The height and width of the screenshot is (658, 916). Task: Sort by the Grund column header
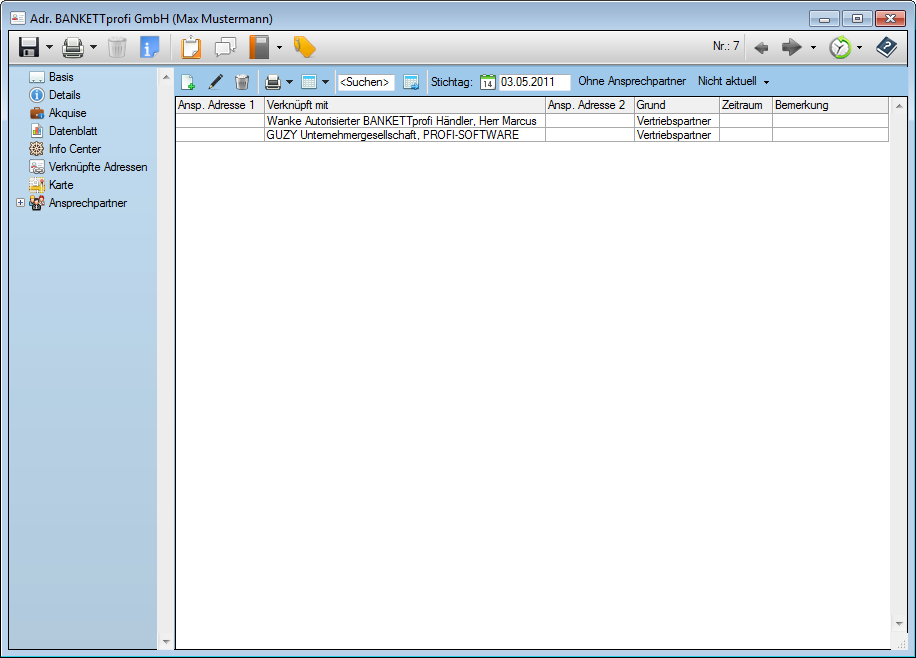675,105
